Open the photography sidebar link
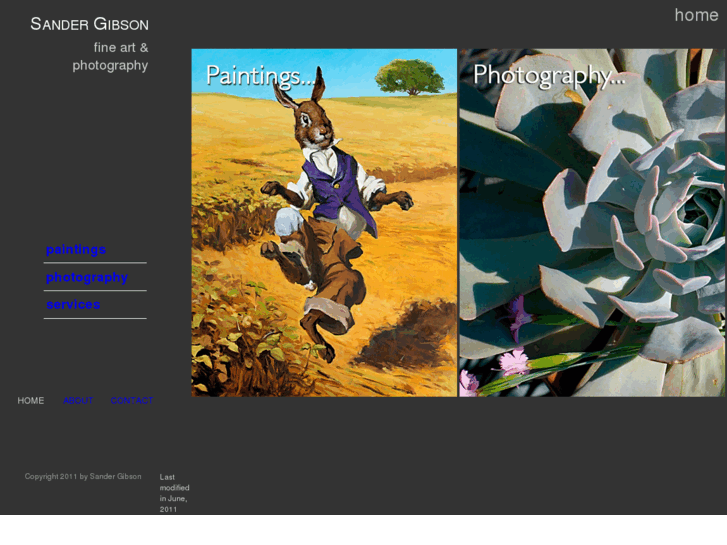 87,277
